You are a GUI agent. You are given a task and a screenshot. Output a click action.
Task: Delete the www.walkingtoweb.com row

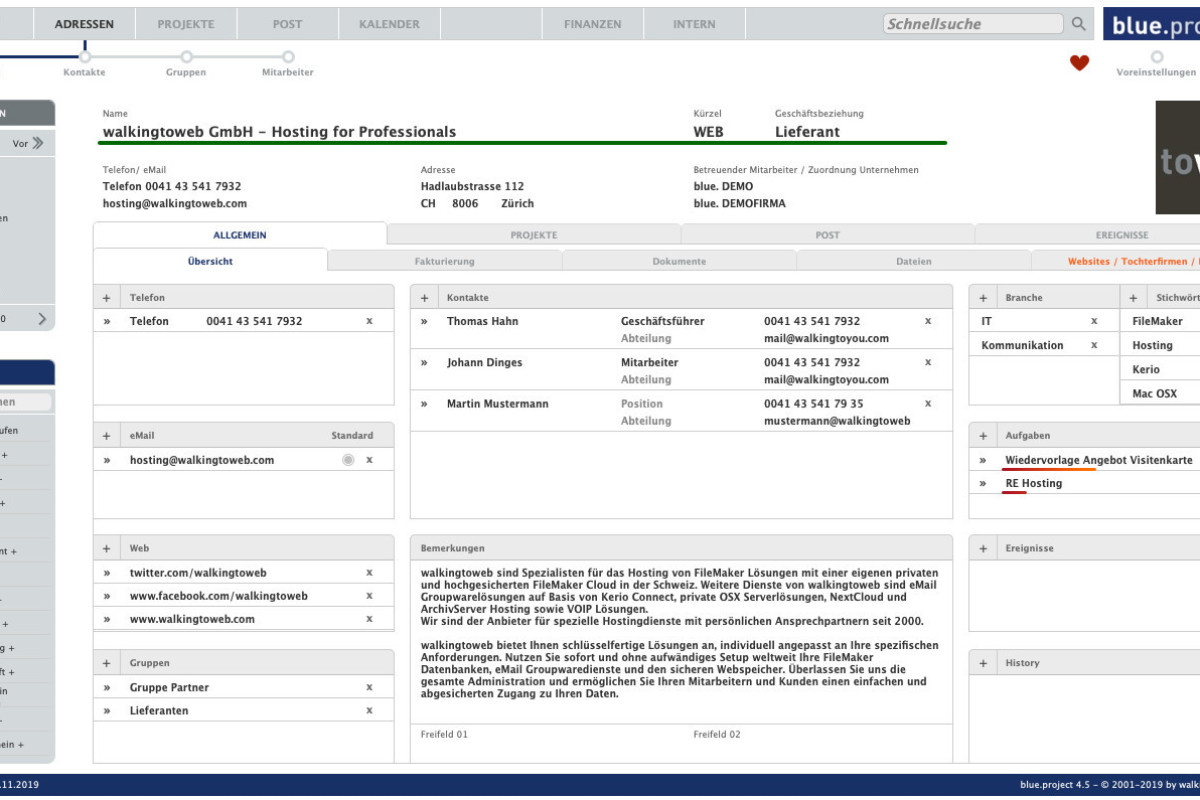[x=369, y=619]
